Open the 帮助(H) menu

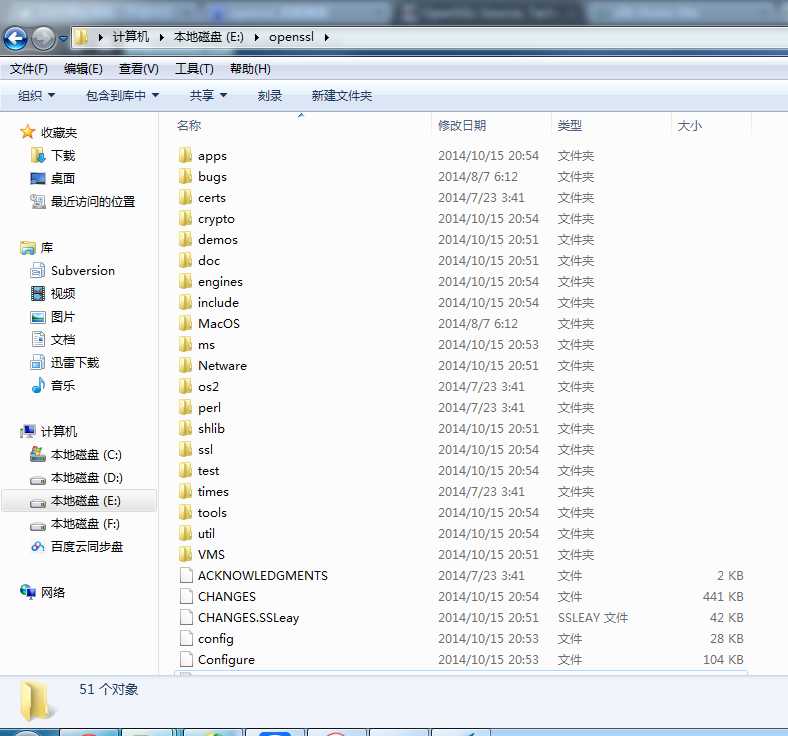[250, 69]
